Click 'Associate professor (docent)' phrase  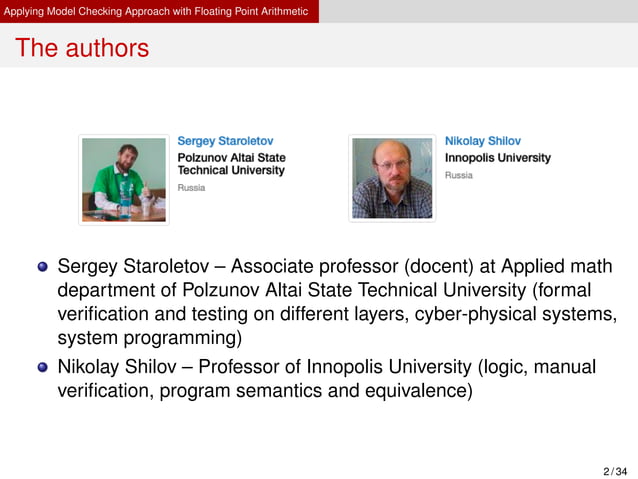click(x=352, y=267)
